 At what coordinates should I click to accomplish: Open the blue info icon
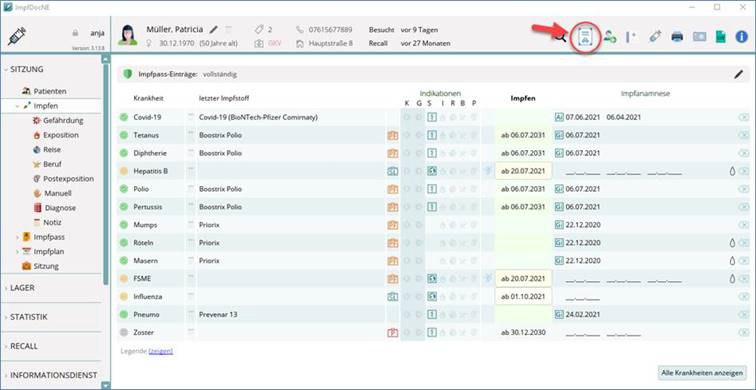coord(742,37)
